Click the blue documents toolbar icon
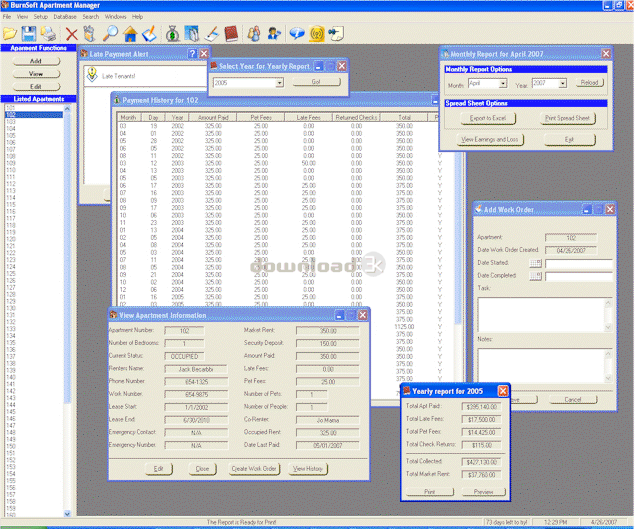The height and width of the screenshot is (529, 637). [192, 34]
